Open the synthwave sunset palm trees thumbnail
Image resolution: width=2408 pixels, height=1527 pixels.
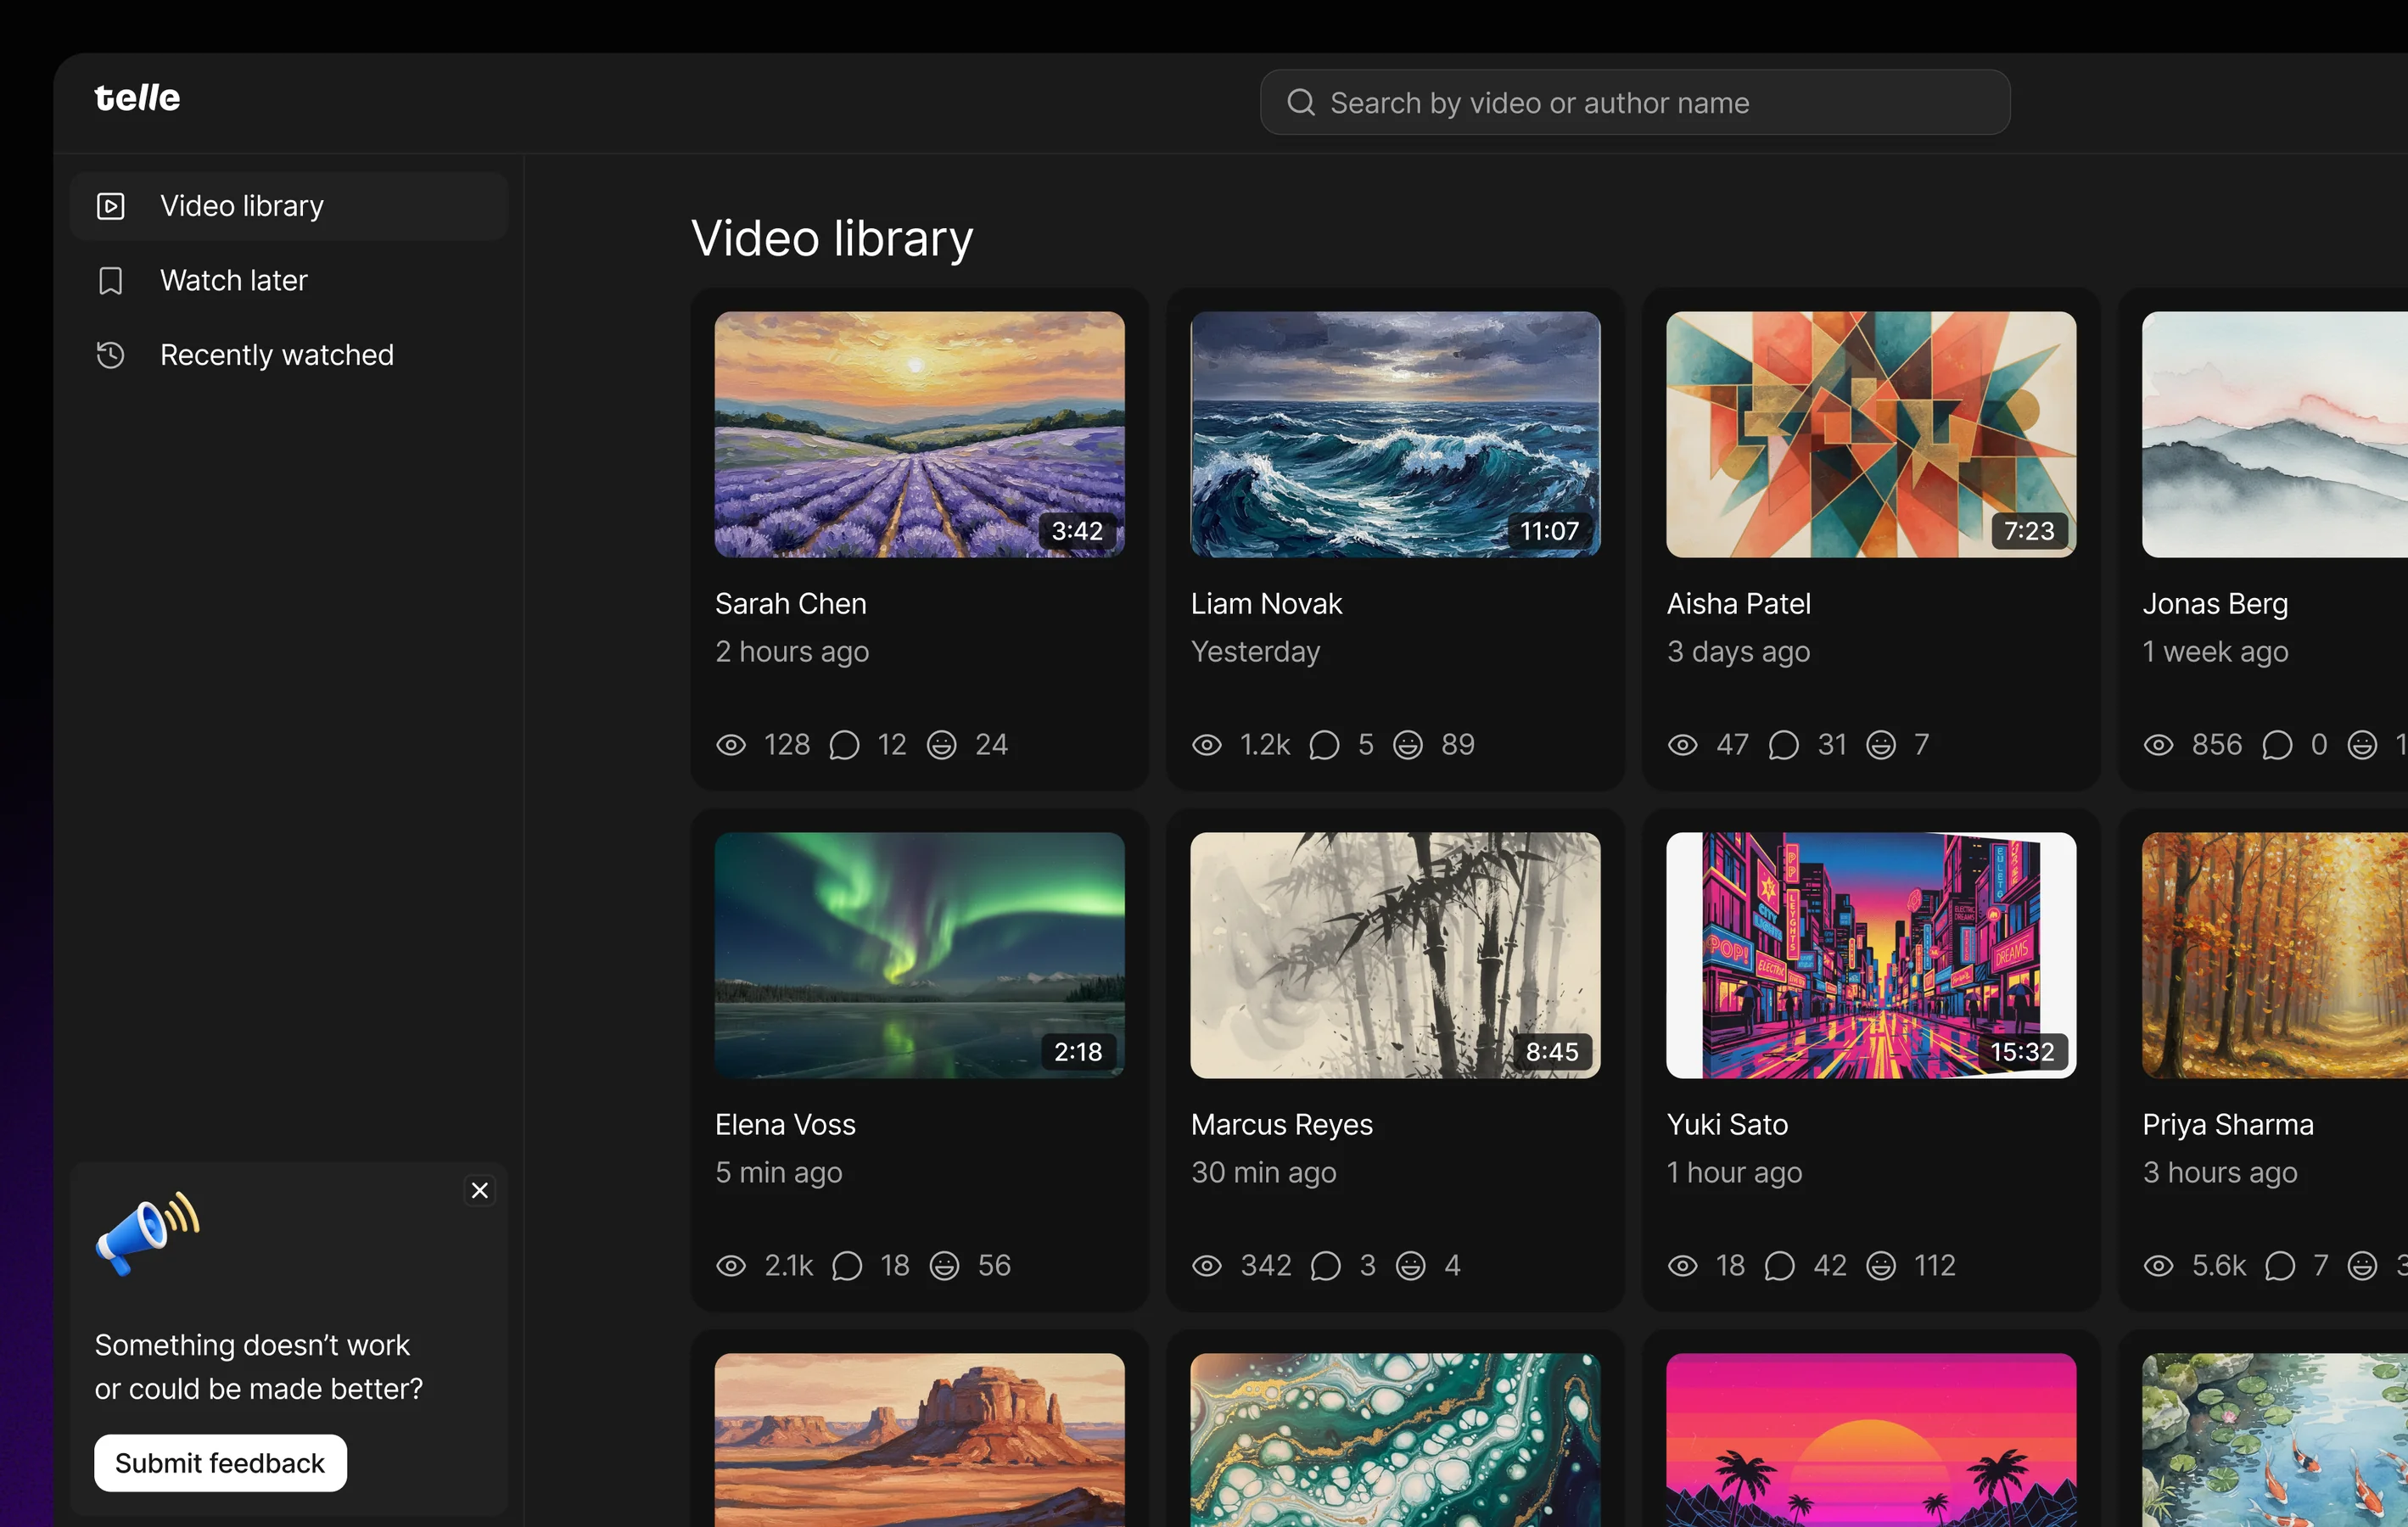(x=1871, y=1440)
